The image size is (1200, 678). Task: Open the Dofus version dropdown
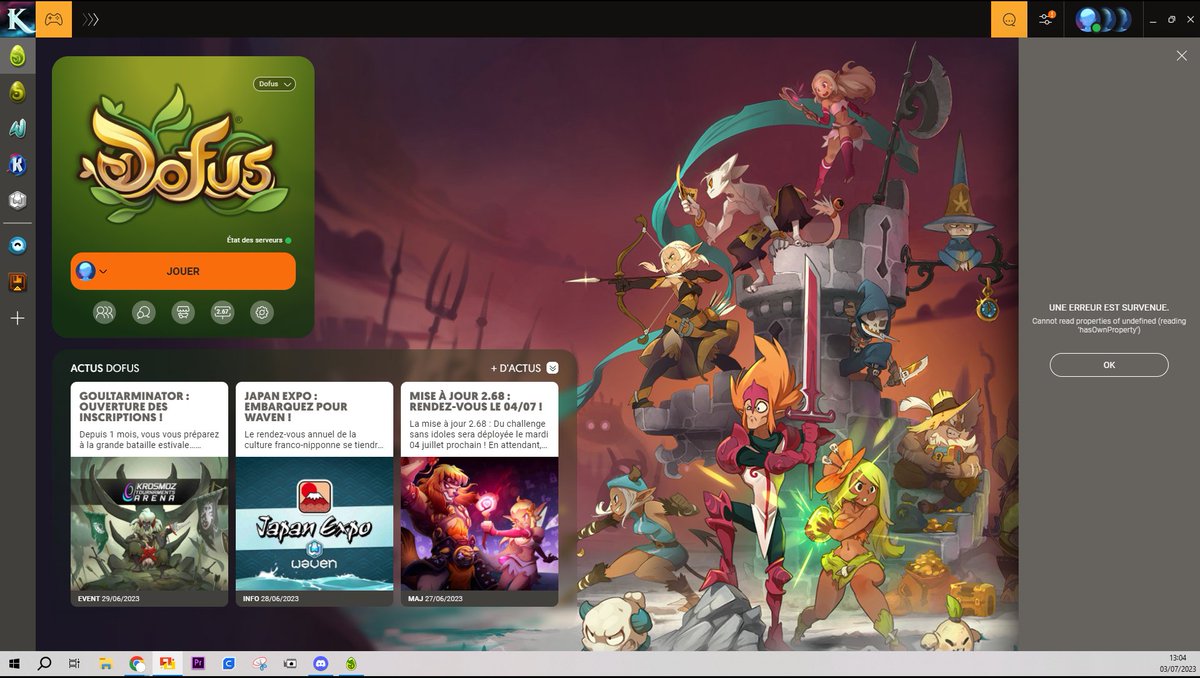point(275,84)
